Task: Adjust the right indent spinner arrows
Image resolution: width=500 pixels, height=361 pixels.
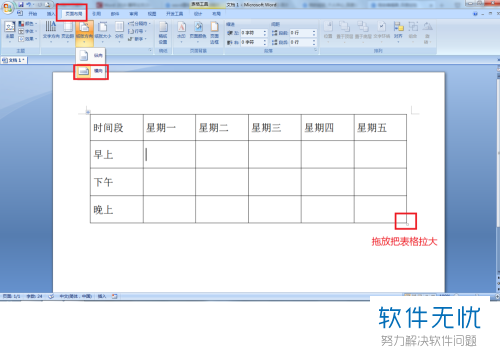Action: coord(265,42)
